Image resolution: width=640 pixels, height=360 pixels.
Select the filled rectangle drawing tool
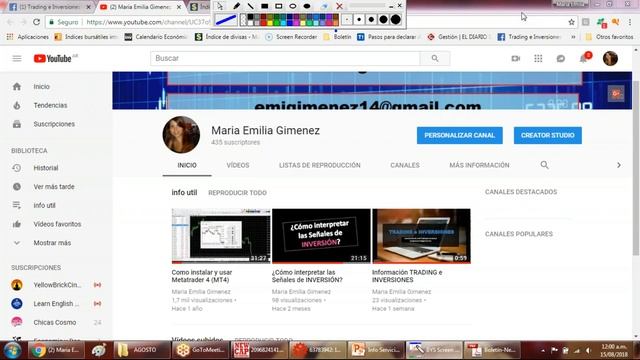point(264,6)
